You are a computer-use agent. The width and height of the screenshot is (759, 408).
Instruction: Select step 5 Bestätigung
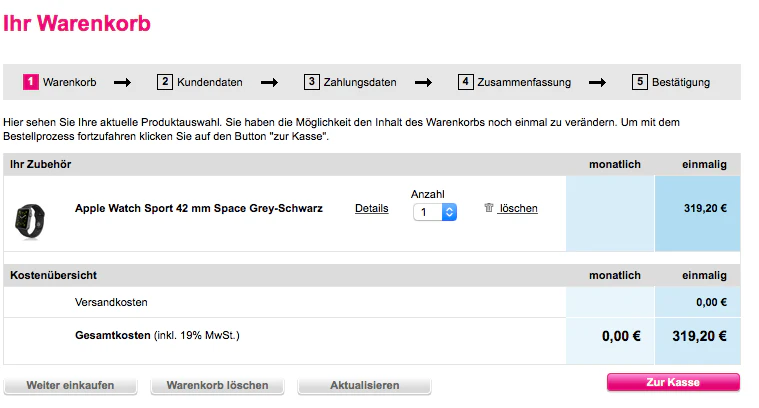[671, 82]
